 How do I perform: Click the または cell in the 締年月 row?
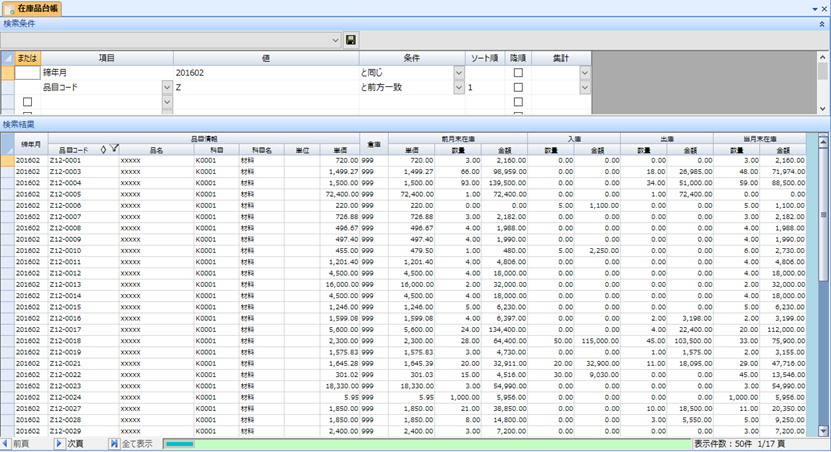tap(28, 73)
